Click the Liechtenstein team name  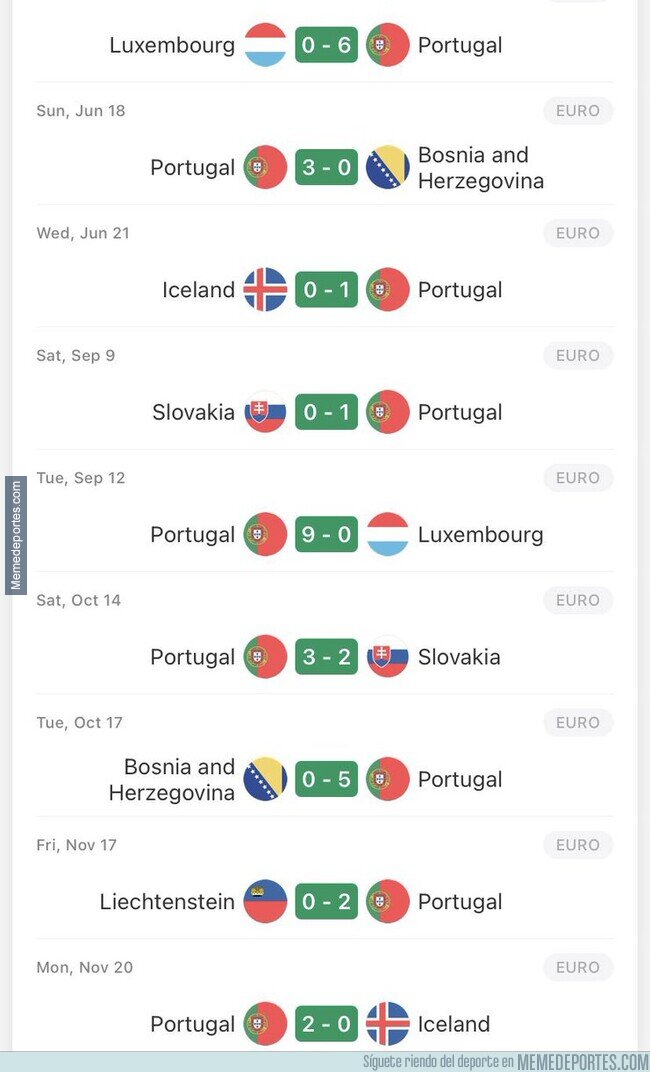coord(167,902)
